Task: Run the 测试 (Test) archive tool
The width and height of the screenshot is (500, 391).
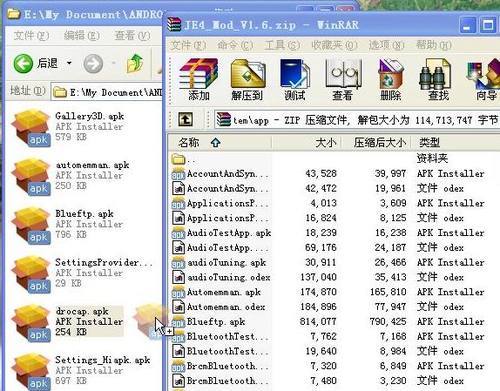Action: tap(295, 79)
